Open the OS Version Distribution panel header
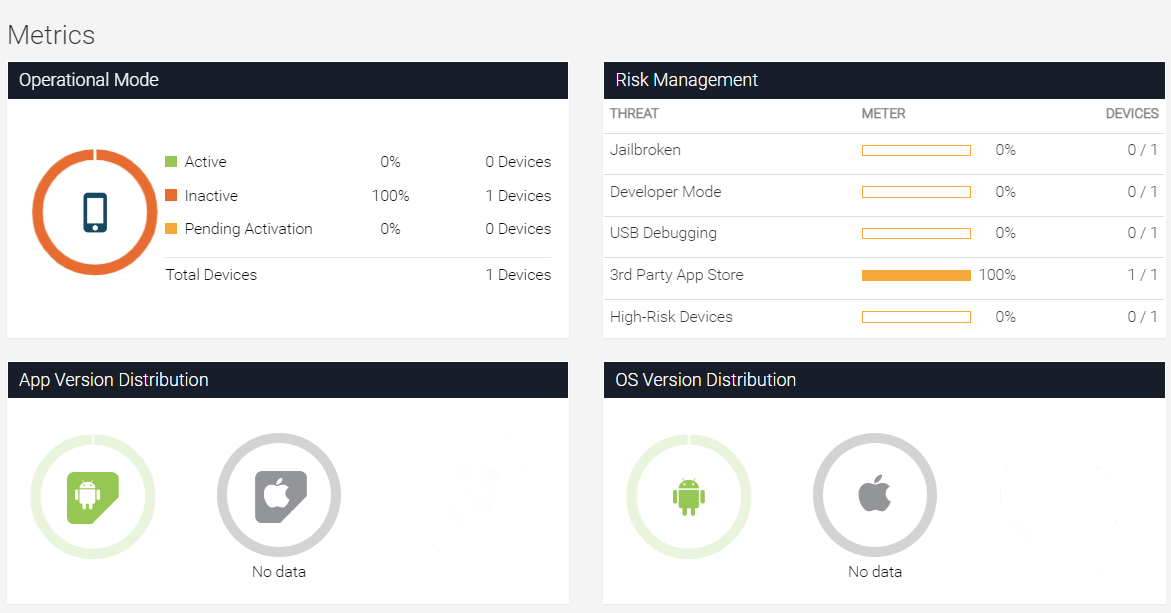The image size is (1171, 613). (x=884, y=380)
